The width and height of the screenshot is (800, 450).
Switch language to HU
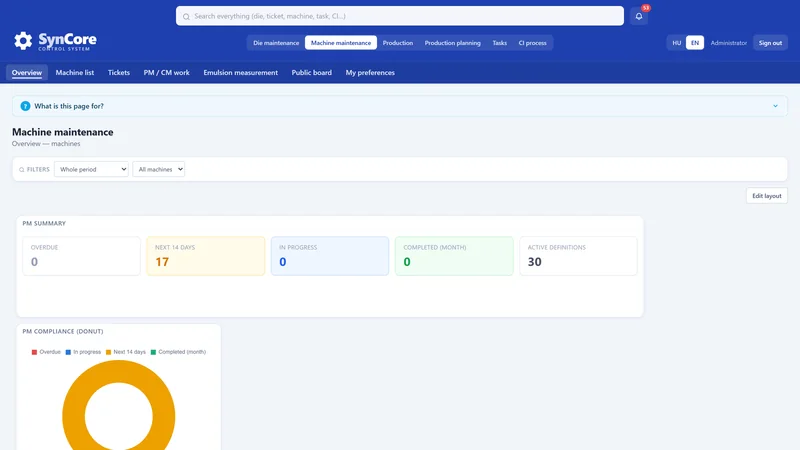677,43
